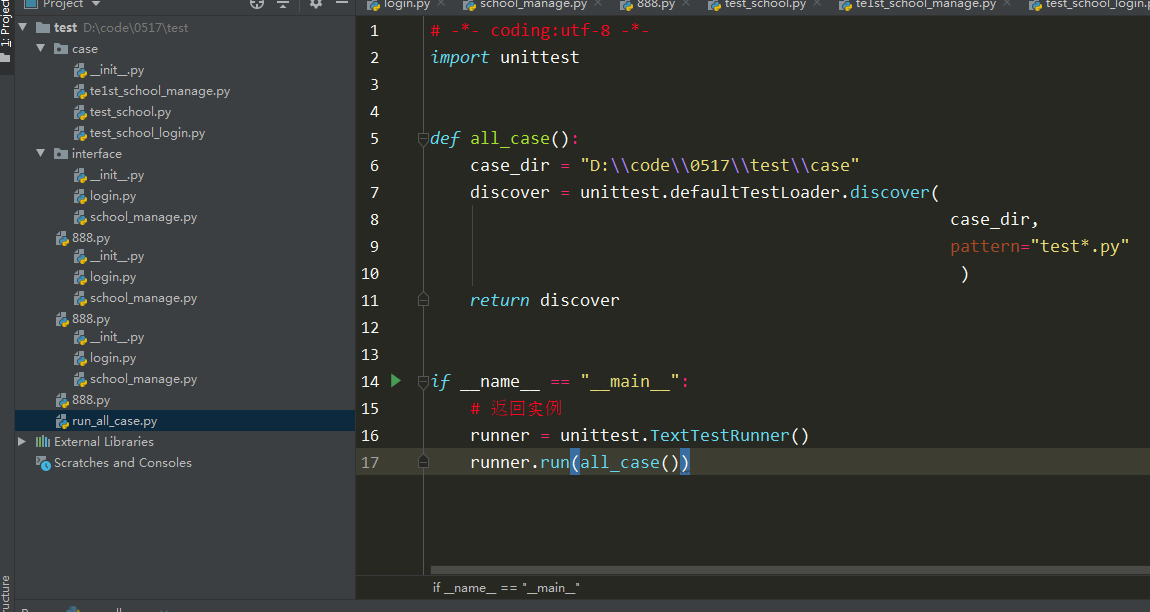1150x612 pixels.
Task: Toggle the 1: Project tool window button
Action: click(6, 31)
